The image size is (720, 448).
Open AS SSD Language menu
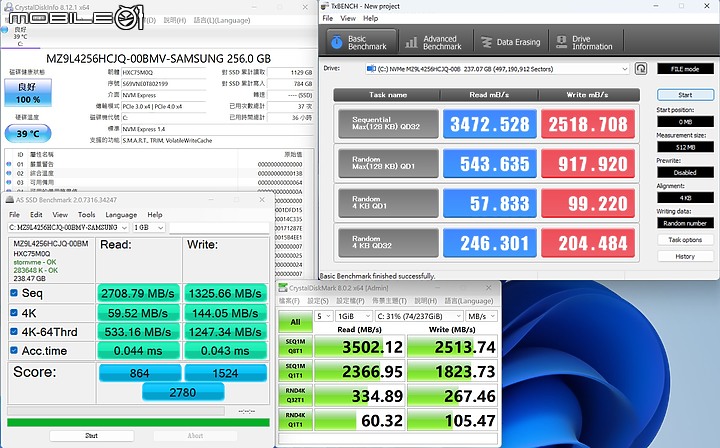point(121,214)
